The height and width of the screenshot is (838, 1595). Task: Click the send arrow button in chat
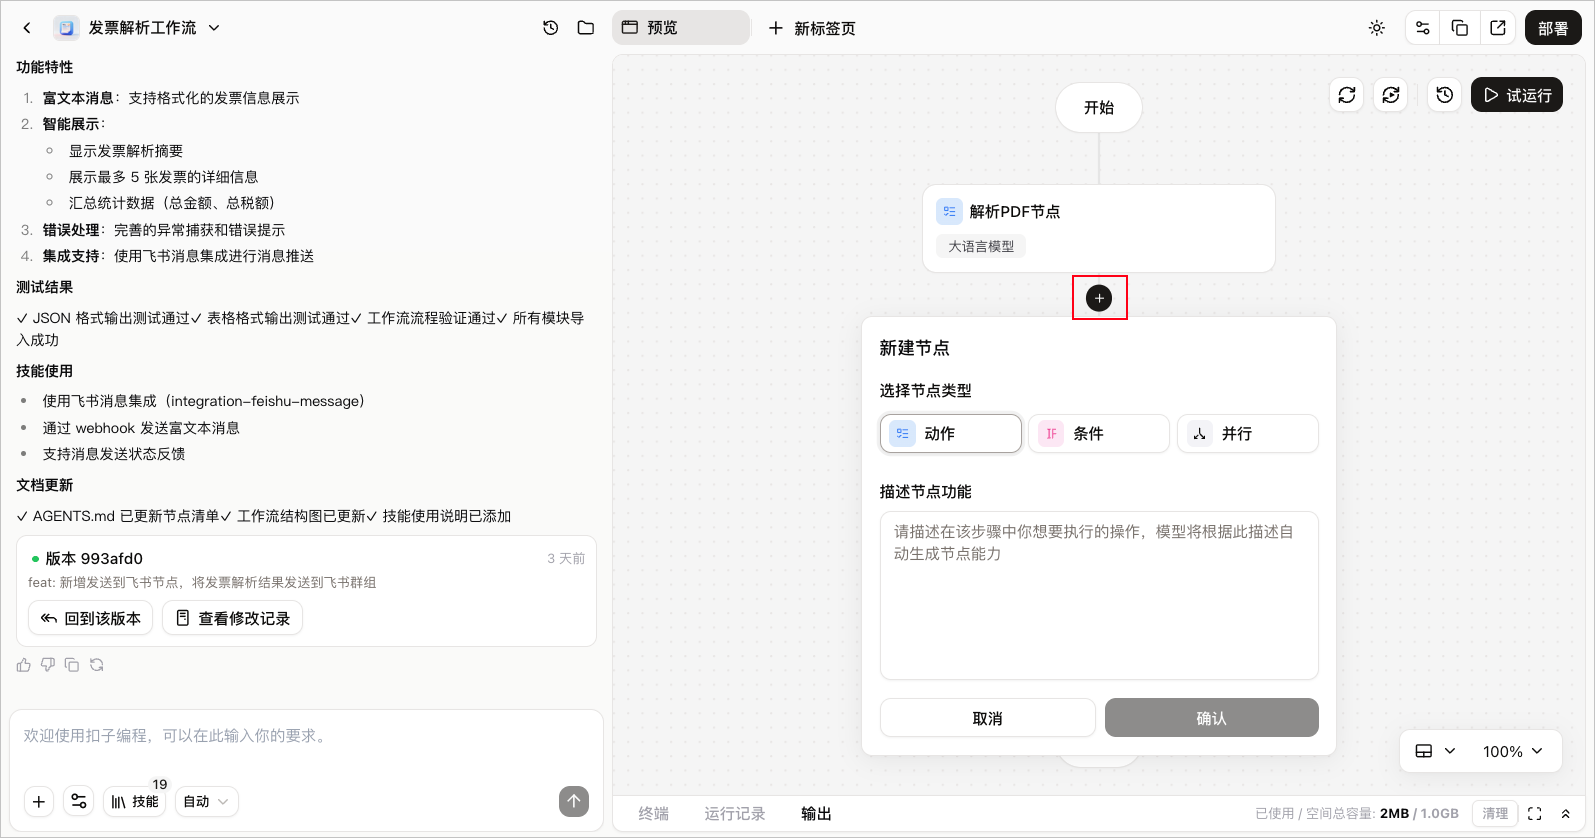tap(574, 801)
